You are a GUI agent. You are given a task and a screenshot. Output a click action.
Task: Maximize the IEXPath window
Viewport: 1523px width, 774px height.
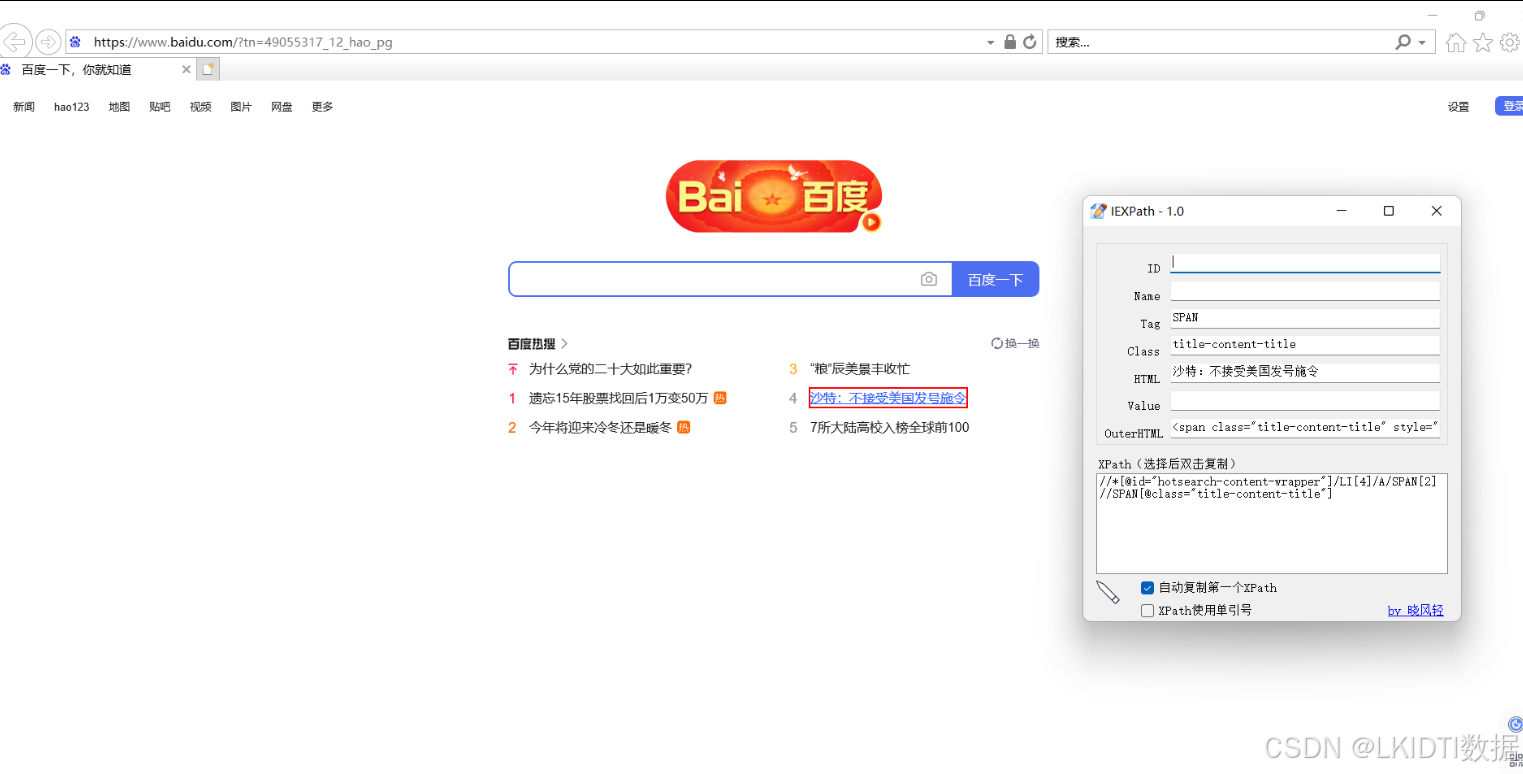tap(1388, 211)
